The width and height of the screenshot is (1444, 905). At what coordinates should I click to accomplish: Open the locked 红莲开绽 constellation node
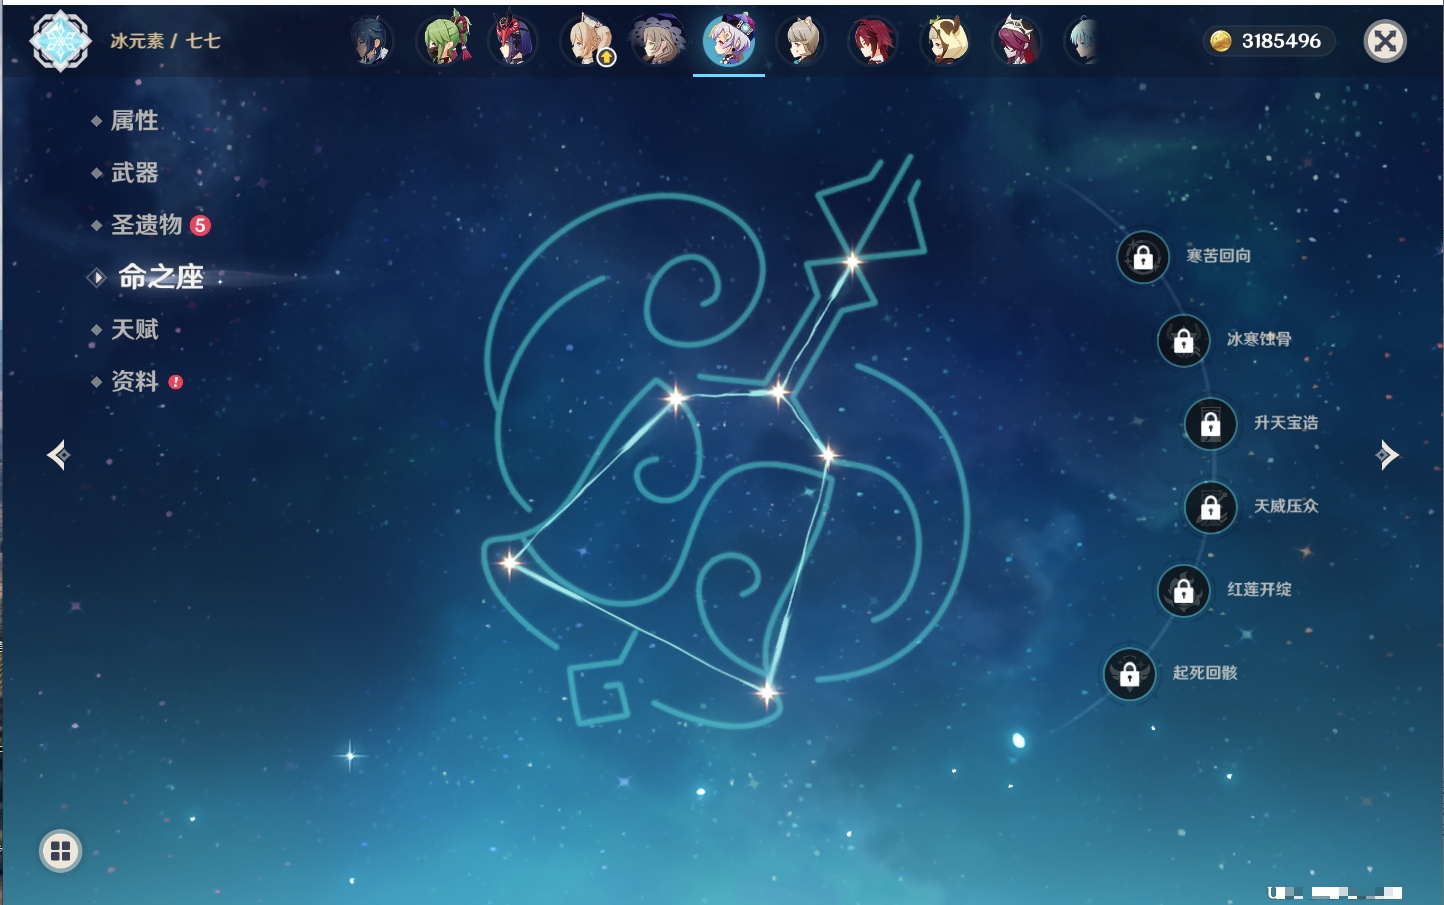(1184, 590)
